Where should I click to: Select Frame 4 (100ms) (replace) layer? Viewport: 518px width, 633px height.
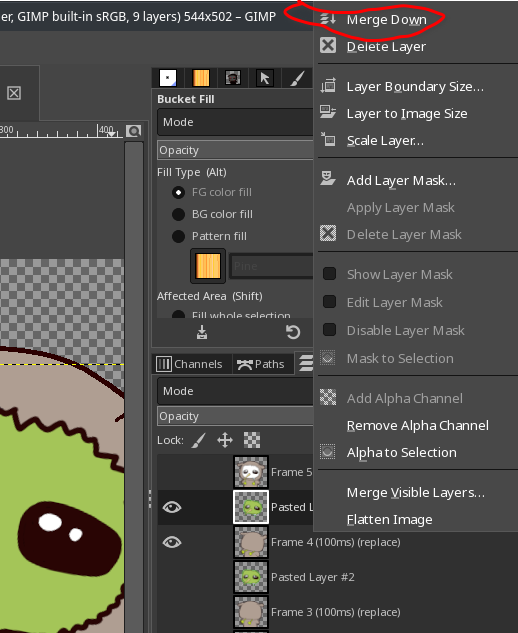tap(336, 542)
